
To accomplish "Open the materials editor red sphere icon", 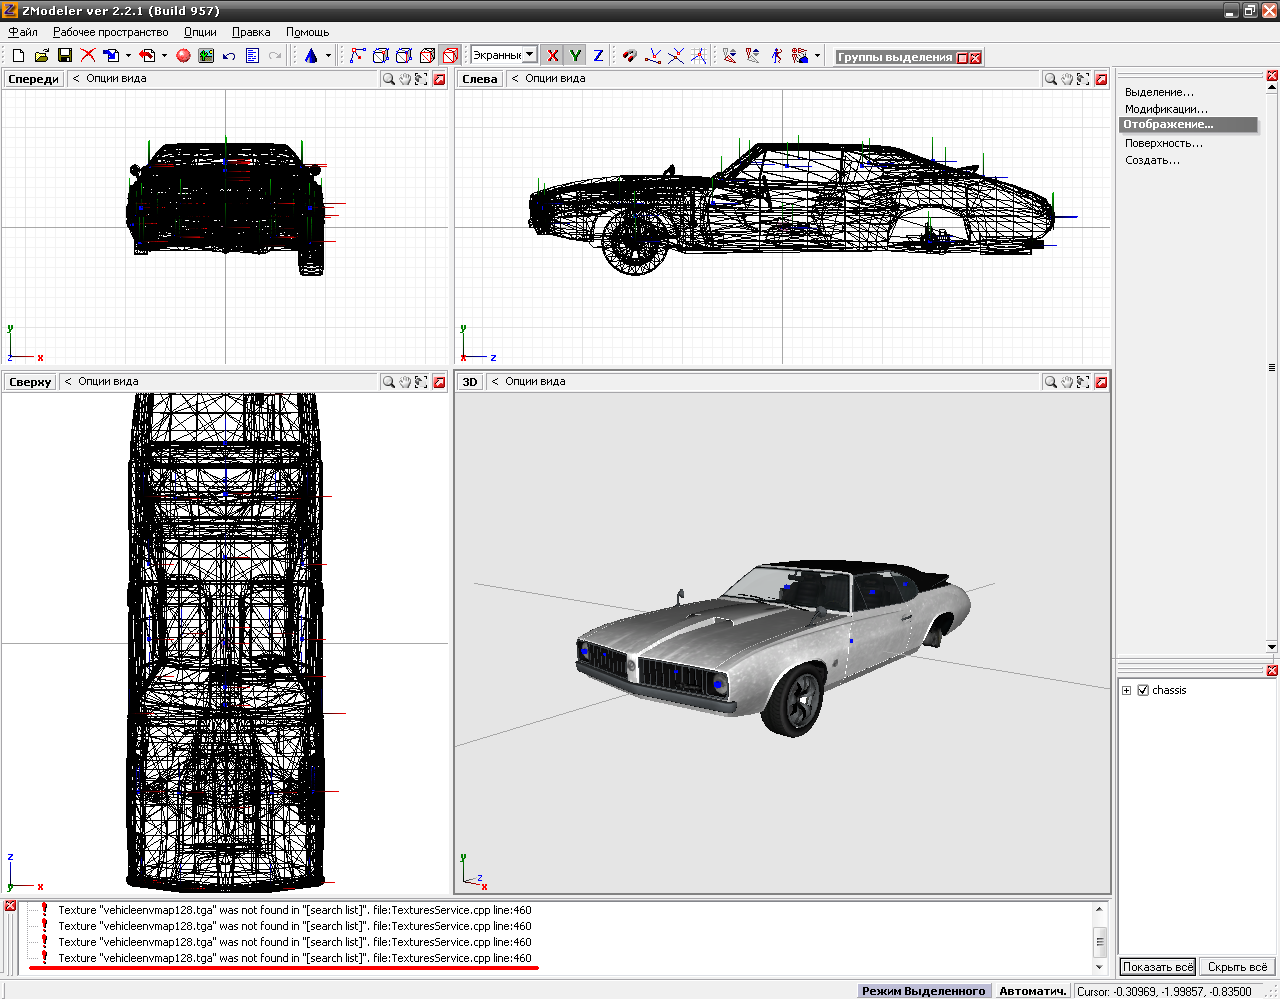I will click(183, 56).
